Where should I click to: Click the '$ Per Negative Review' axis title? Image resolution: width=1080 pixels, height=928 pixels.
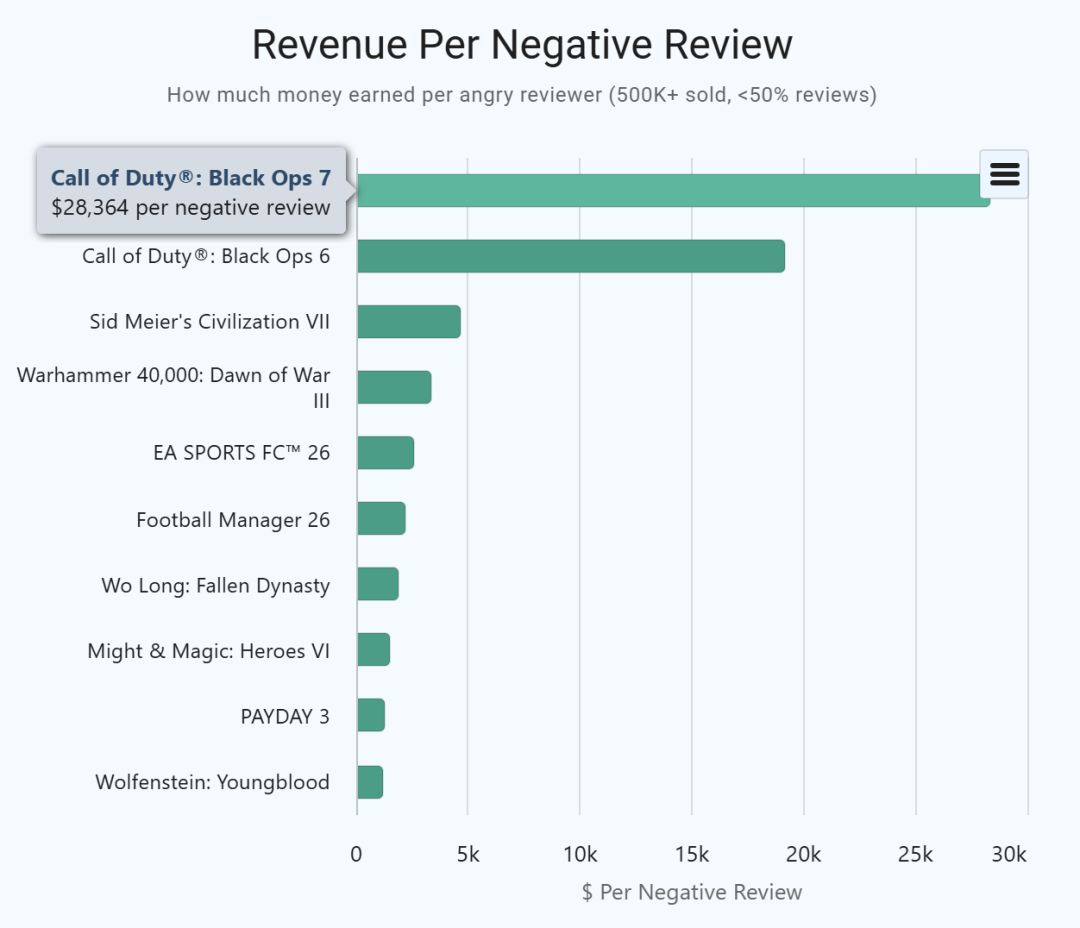click(692, 892)
